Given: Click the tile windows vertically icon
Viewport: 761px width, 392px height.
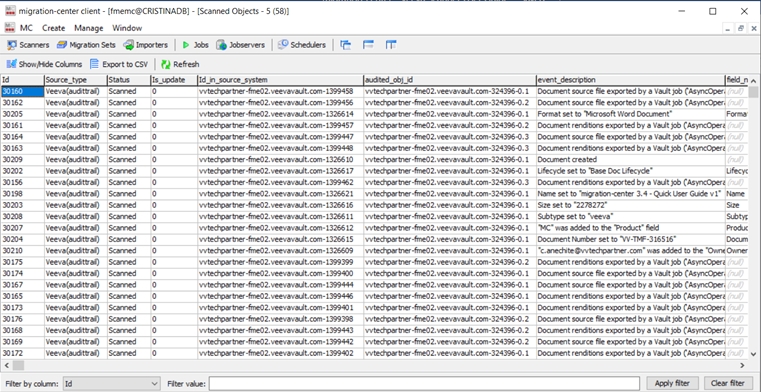Looking at the screenshot, I should (x=391, y=45).
